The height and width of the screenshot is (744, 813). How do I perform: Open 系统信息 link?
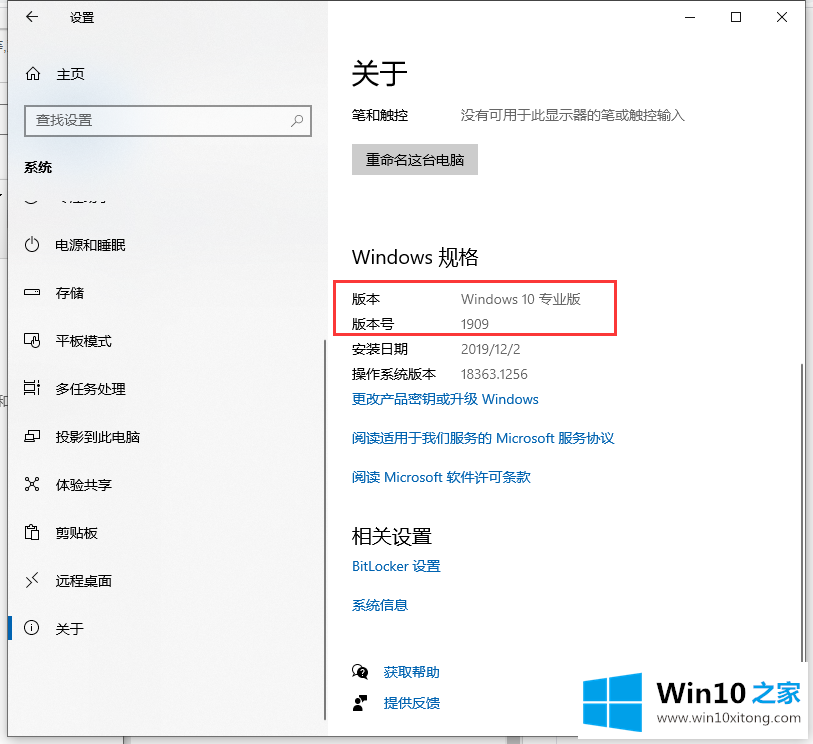[x=380, y=605]
